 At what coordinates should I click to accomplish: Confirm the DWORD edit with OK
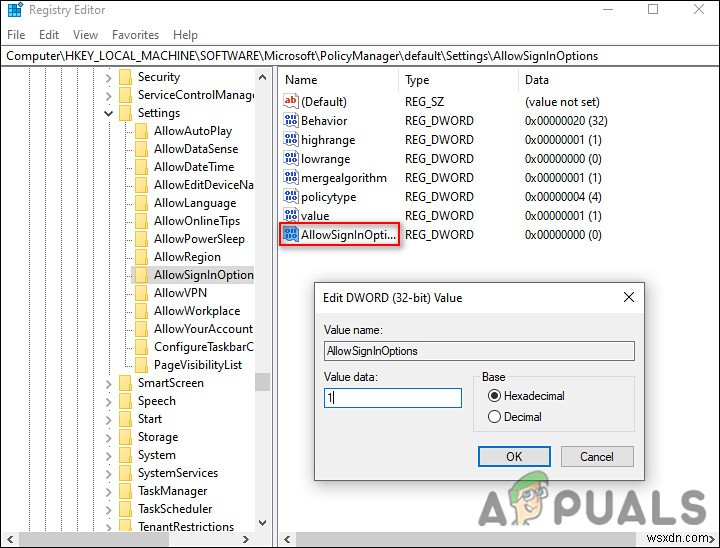(x=514, y=456)
